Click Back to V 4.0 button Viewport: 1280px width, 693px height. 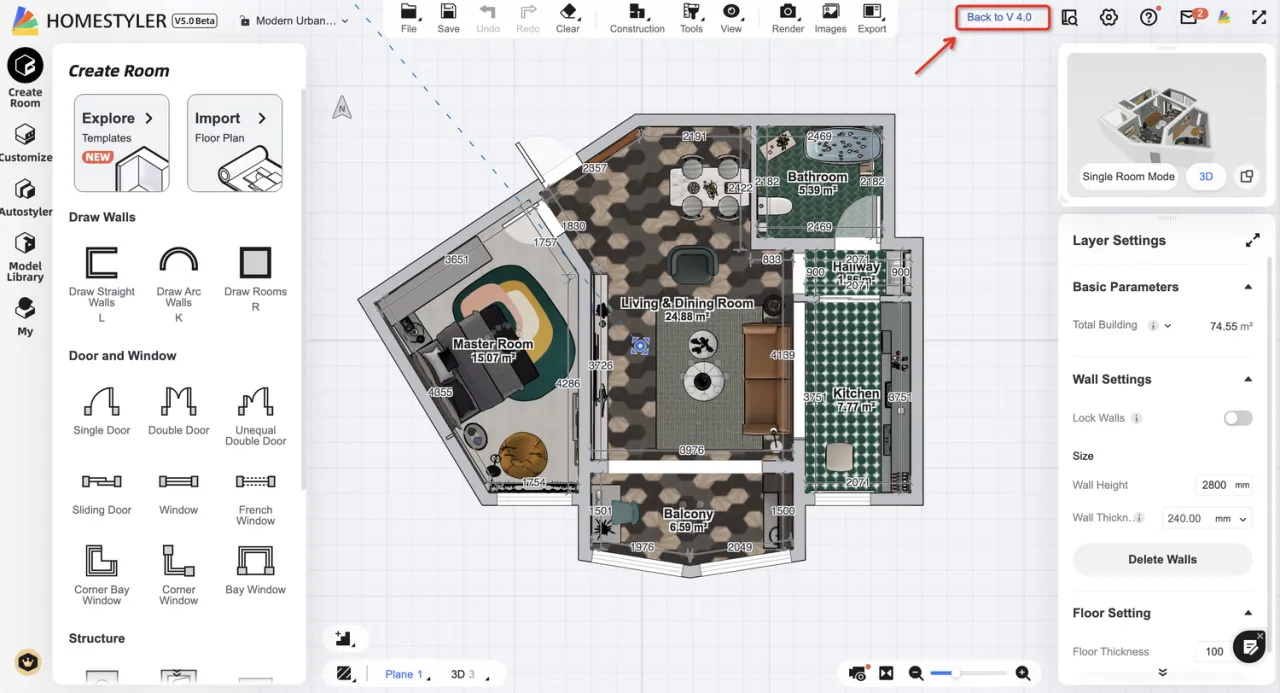tap(1002, 17)
